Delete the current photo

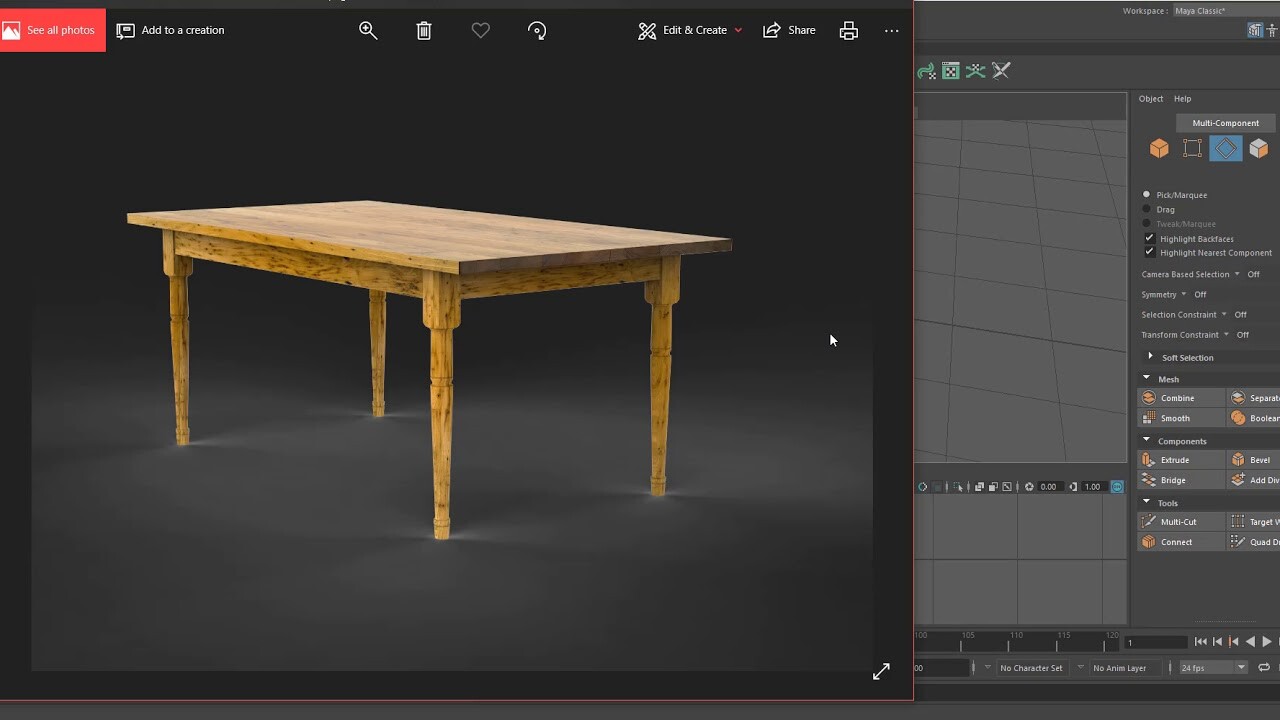[x=423, y=30]
